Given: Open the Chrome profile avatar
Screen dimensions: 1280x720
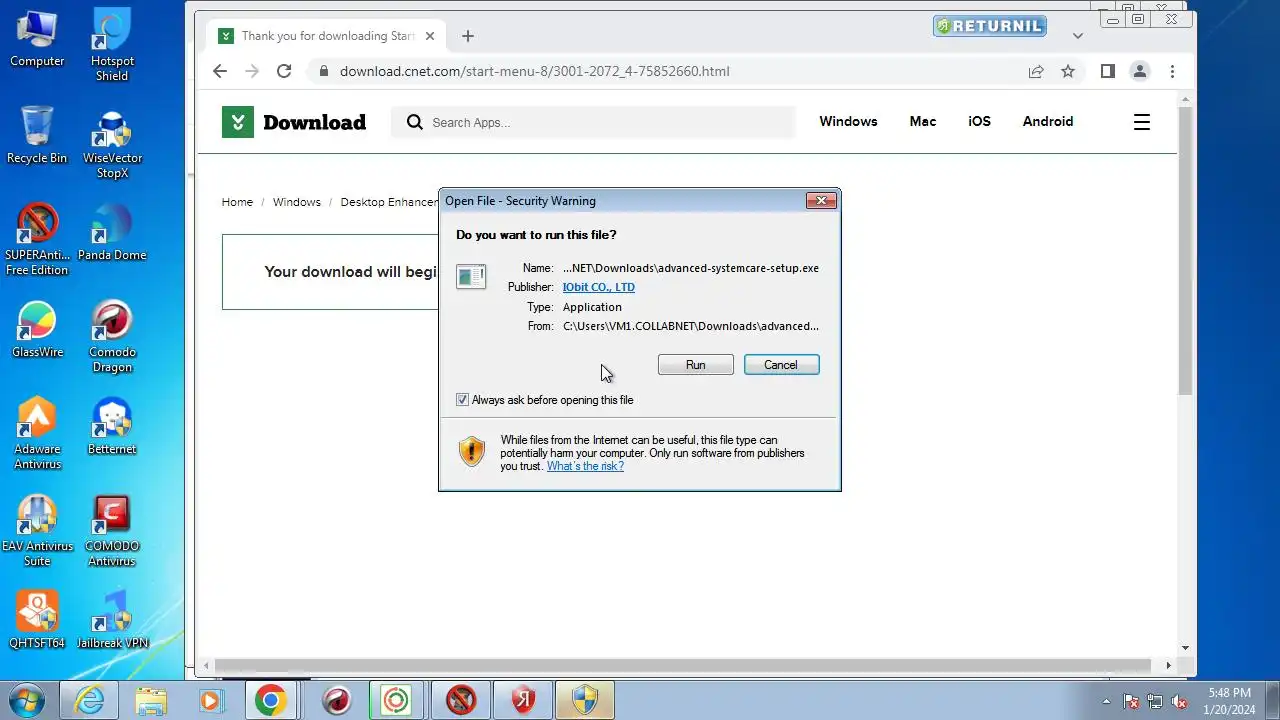Looking at the screenshot, I should 1140,71.
